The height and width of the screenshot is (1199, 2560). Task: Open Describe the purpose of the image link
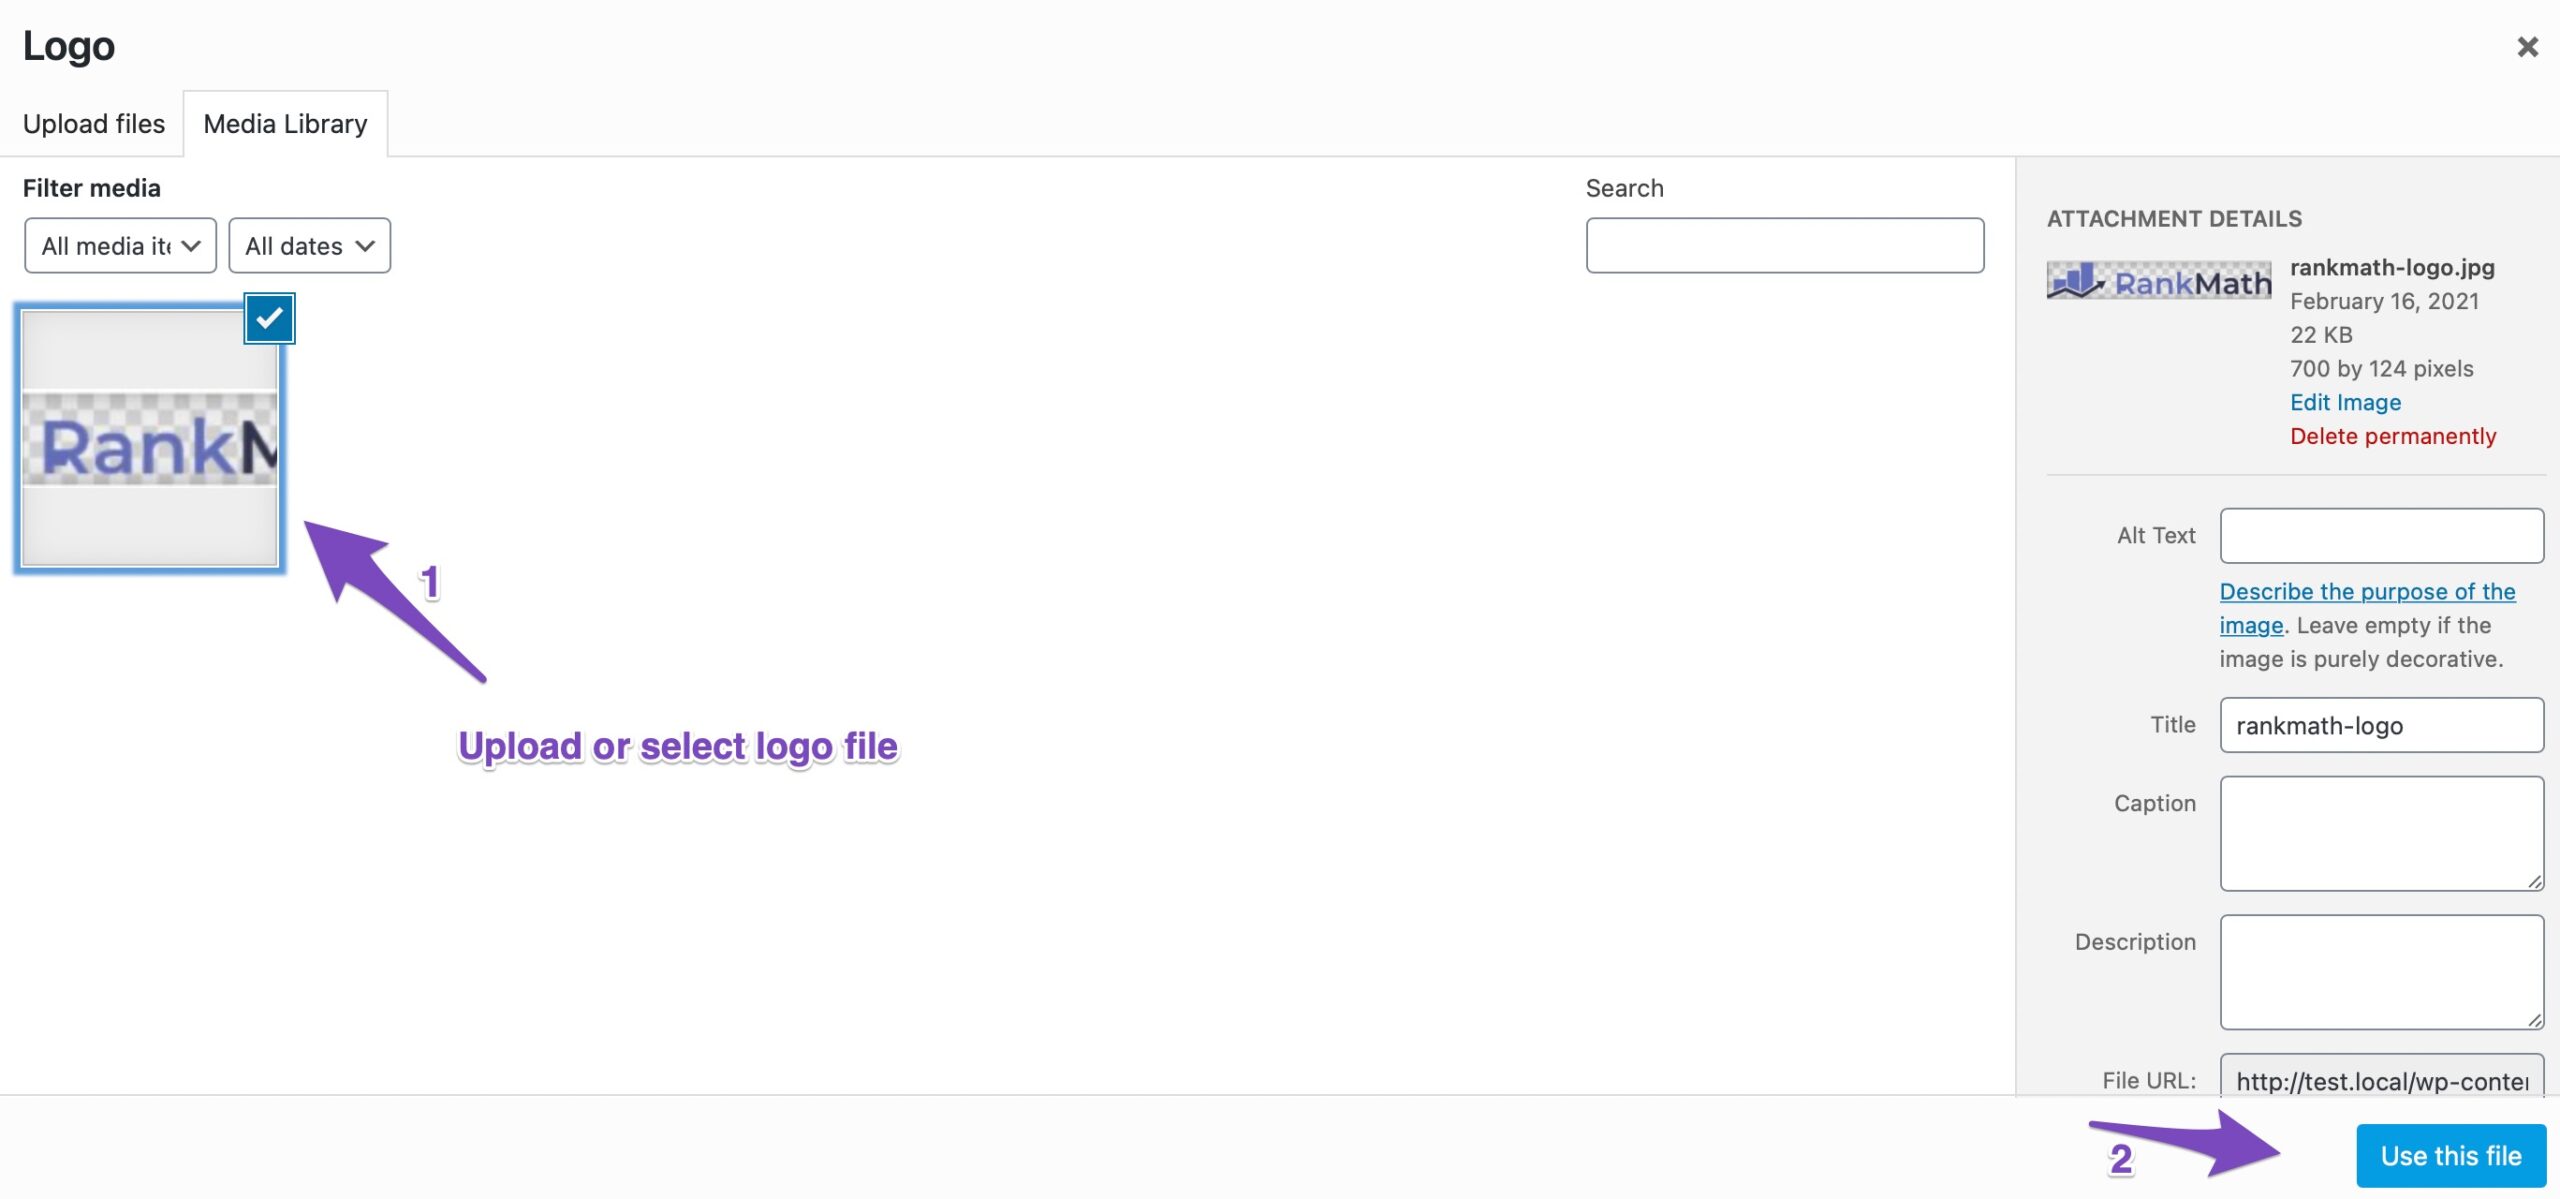tap(2367, 592)
